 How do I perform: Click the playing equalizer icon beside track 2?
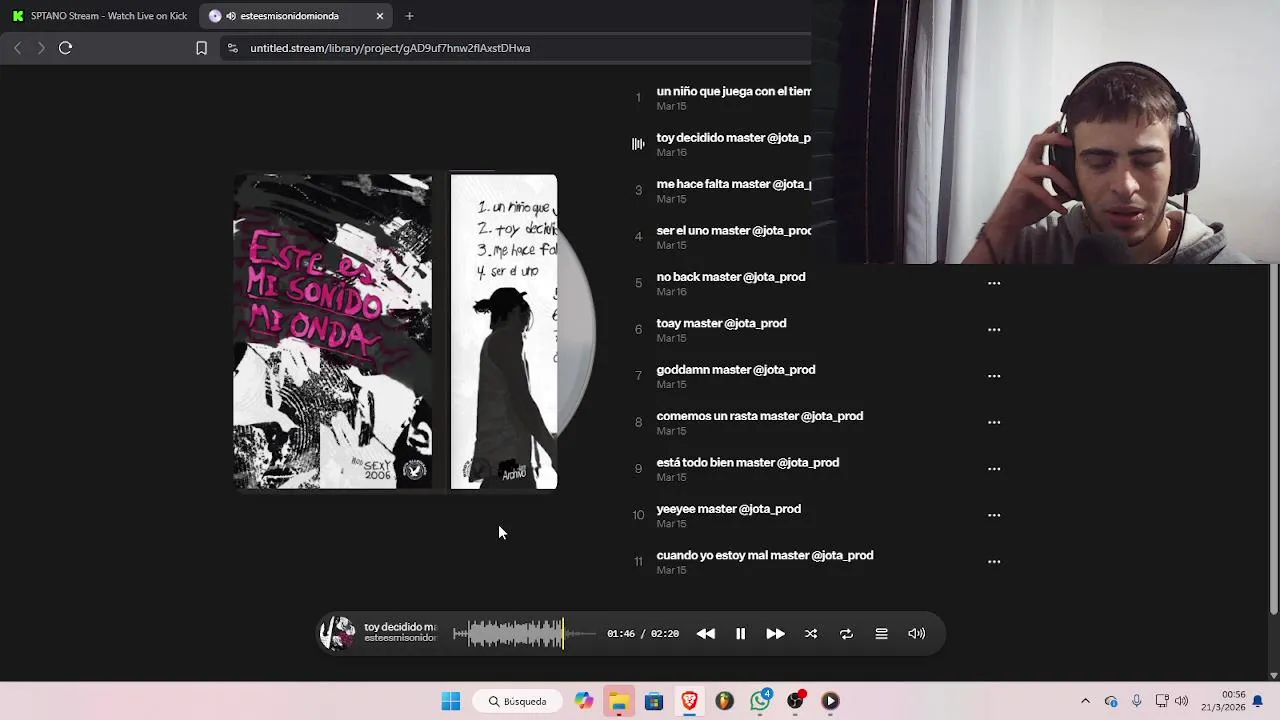click(x=638, y=144)
